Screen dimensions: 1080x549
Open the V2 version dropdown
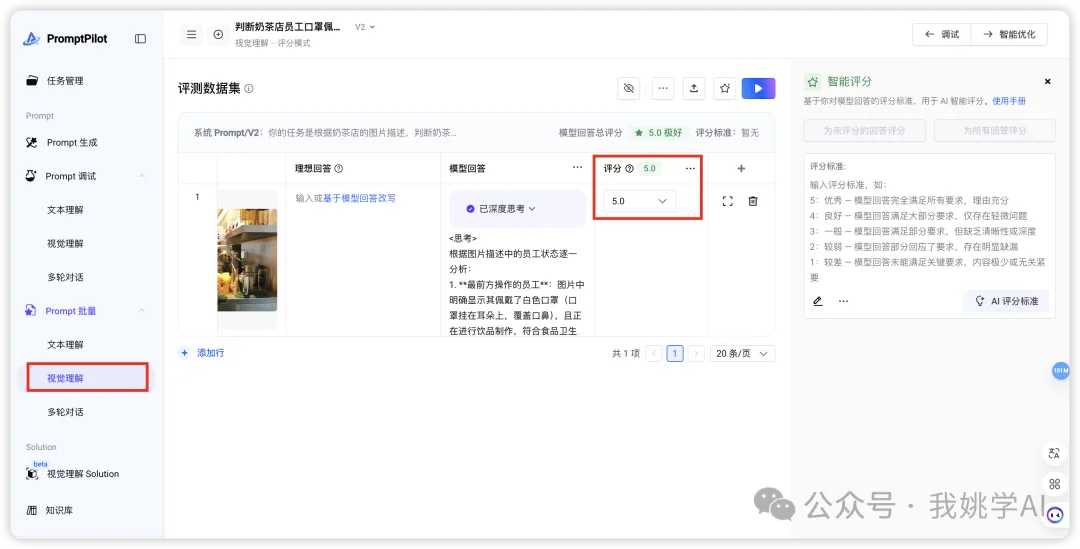[x=365, y=27]
